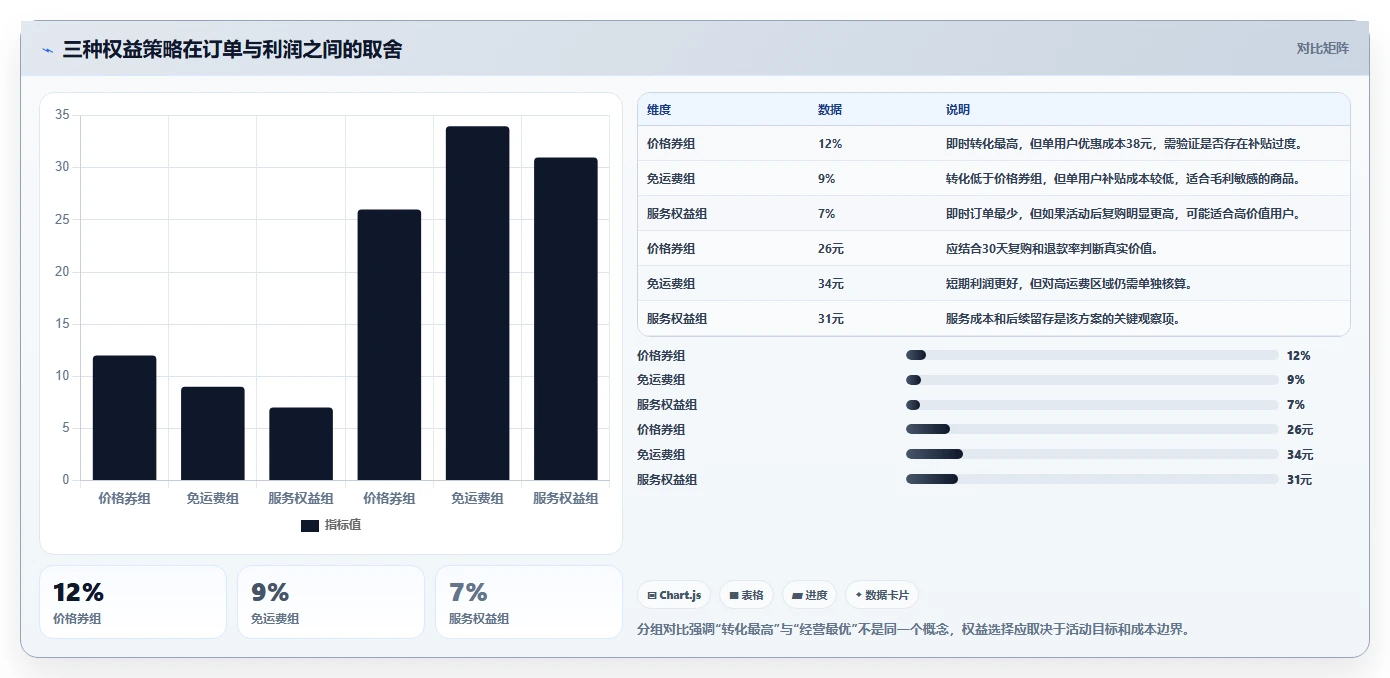Click the 20 label on the y-axis
The width and height of the screenshot is (1390, 678).
pos(62,272)
